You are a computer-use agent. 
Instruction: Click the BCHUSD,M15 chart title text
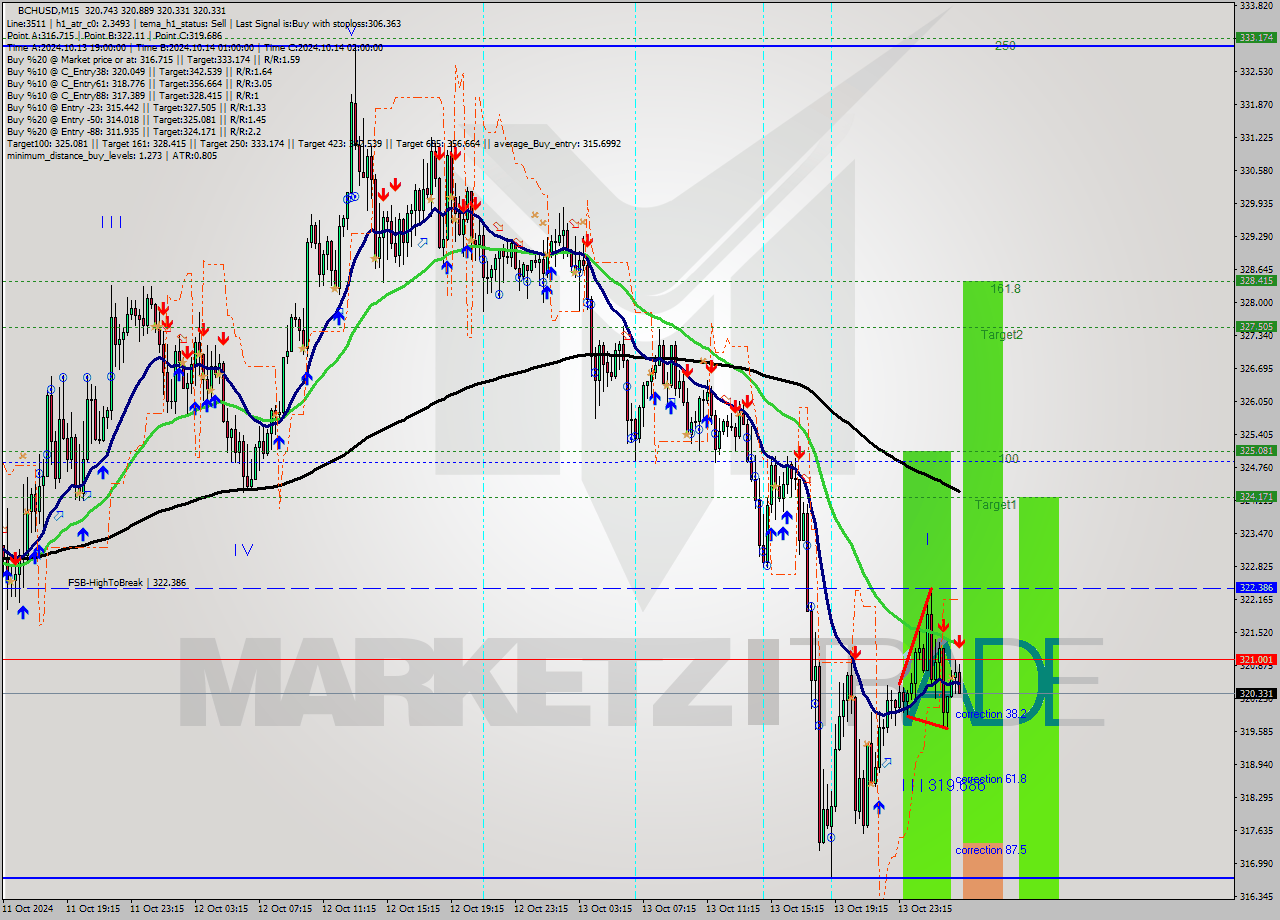(x=47, y=10)
